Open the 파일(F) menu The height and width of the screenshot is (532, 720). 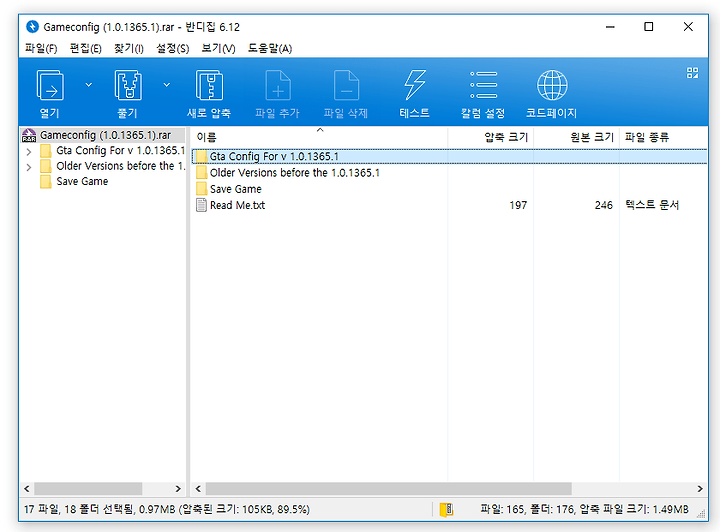pyautogui.click(x=41, y=48)
